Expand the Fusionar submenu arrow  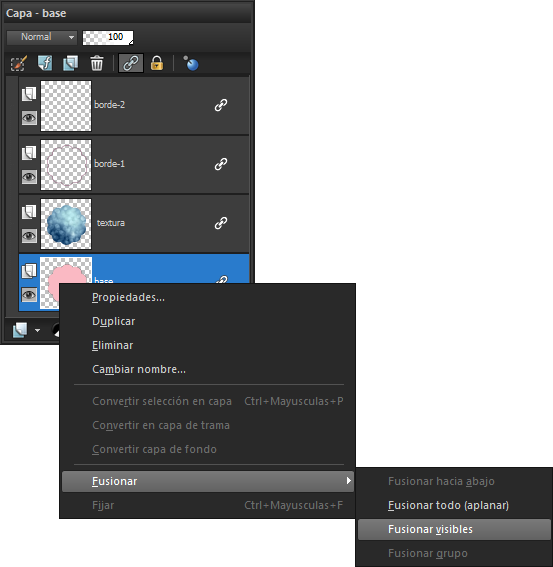[348, 481]
